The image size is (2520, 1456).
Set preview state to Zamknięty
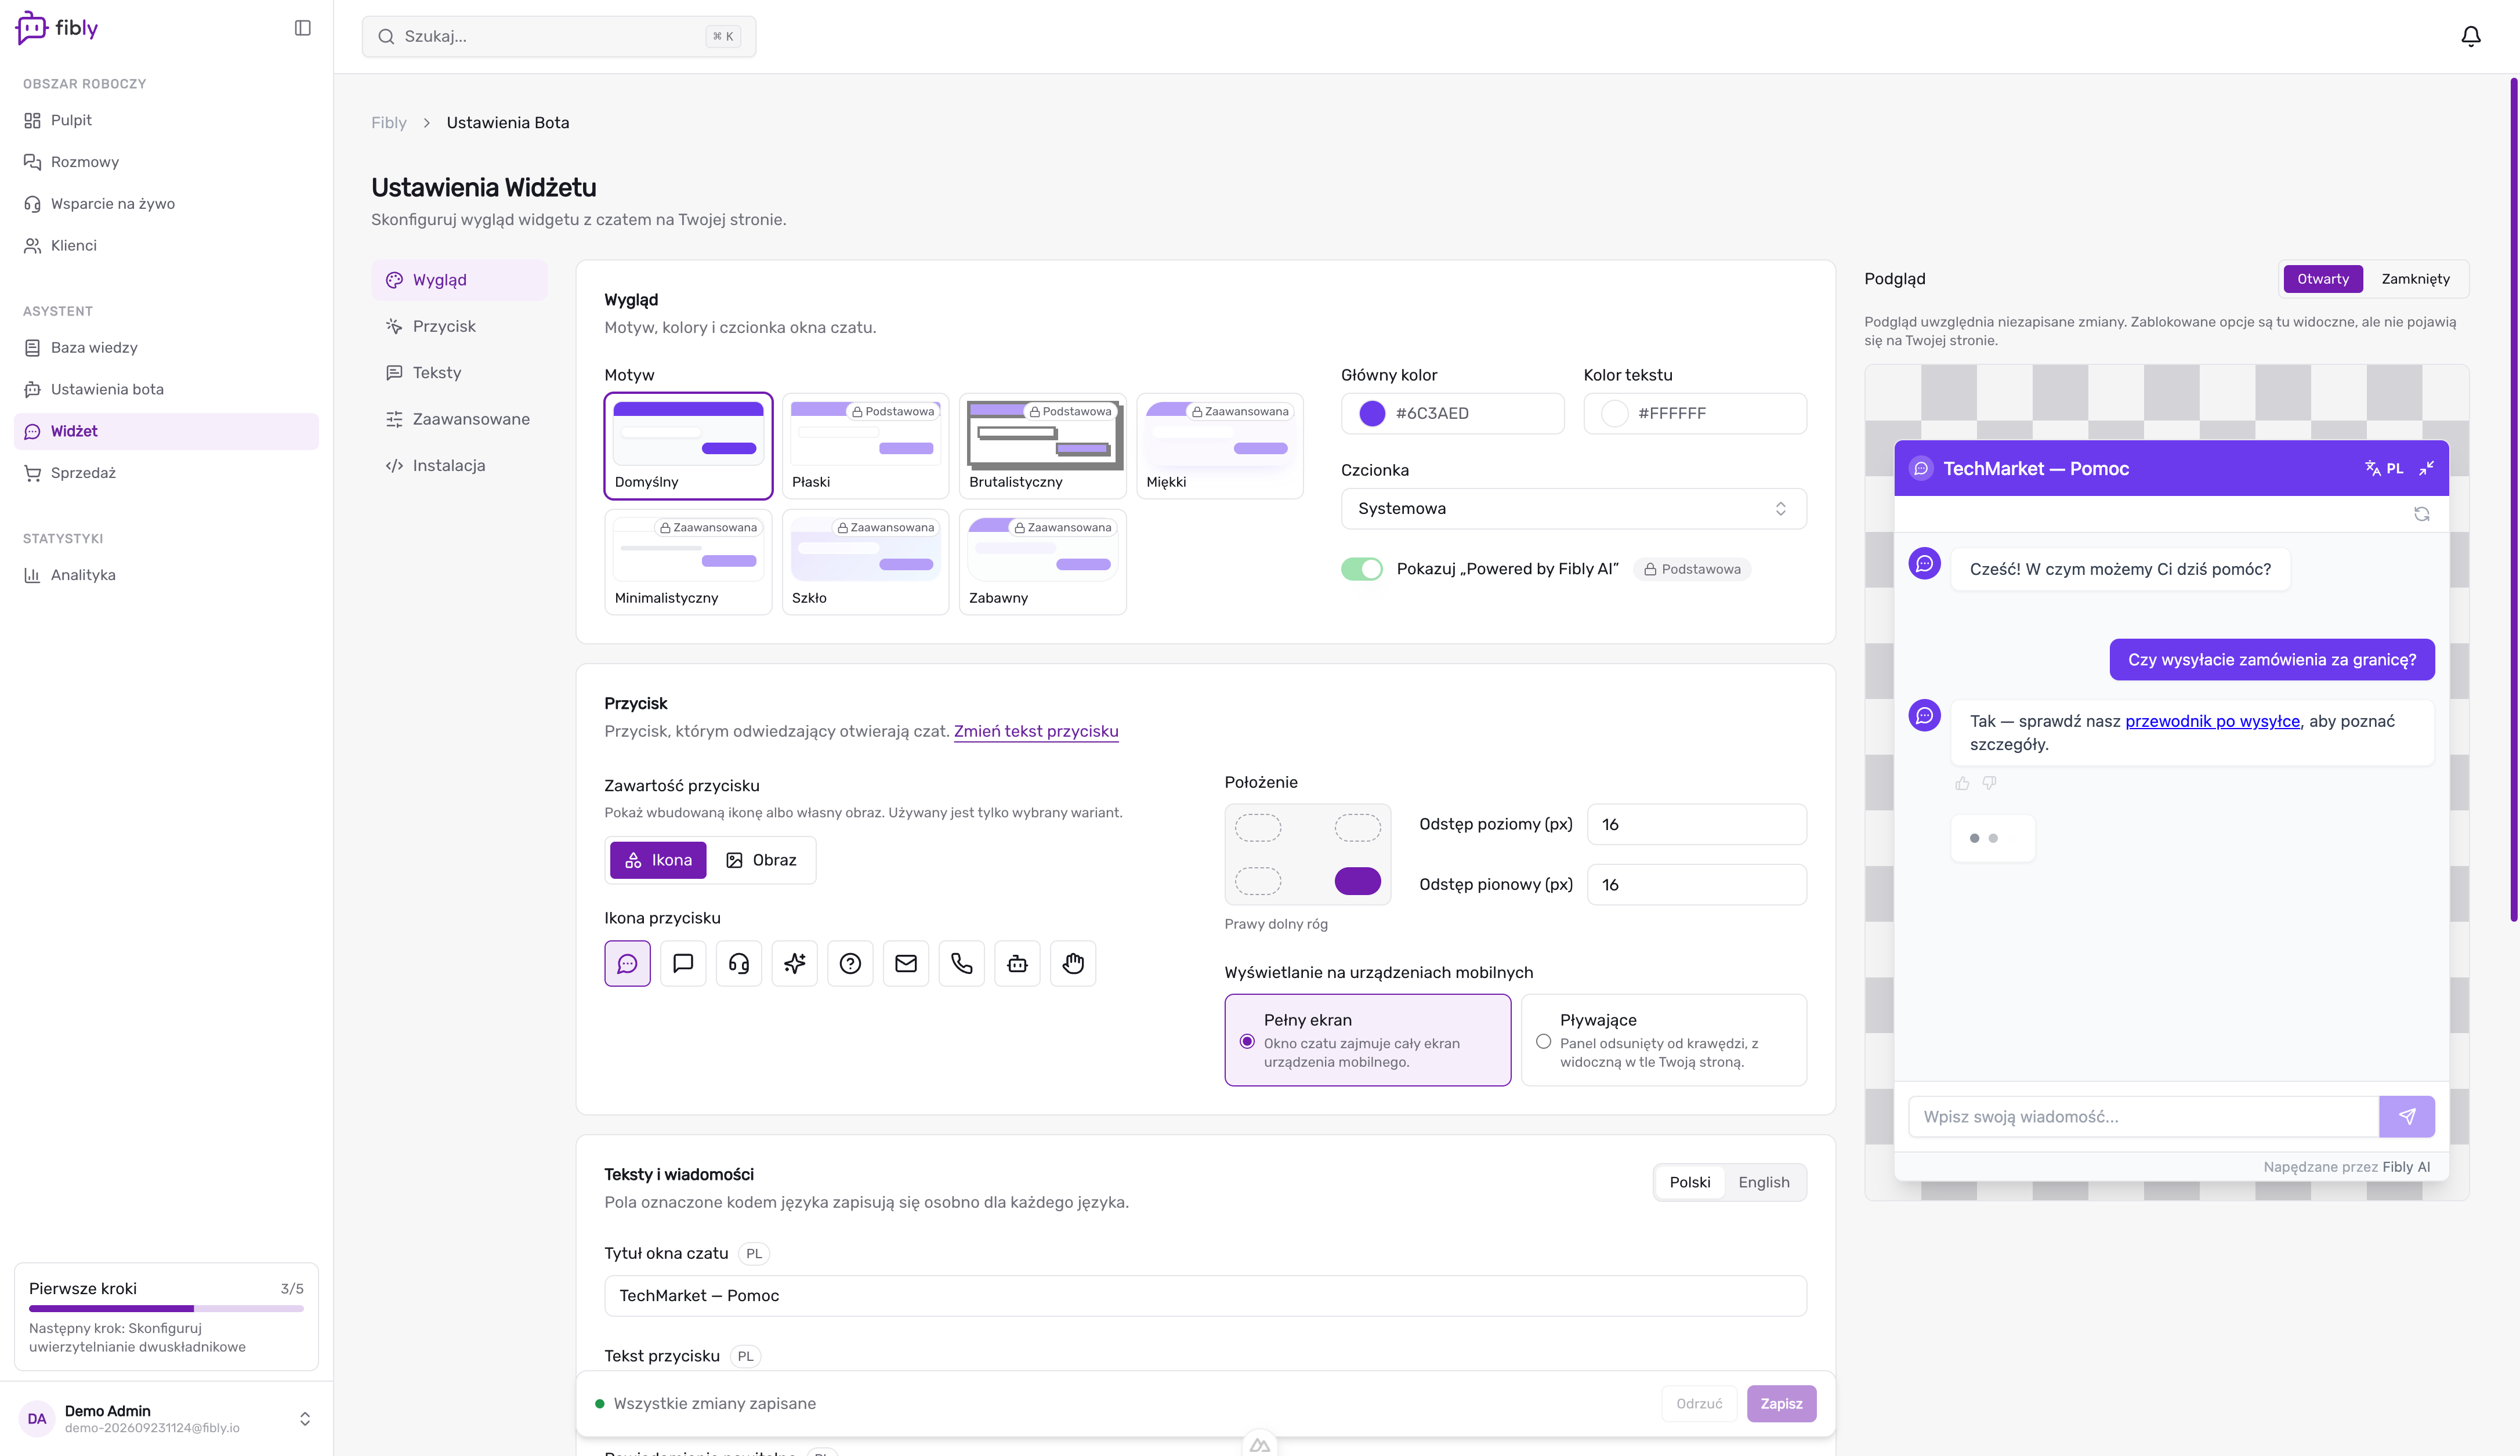[x=2415, y=279]
